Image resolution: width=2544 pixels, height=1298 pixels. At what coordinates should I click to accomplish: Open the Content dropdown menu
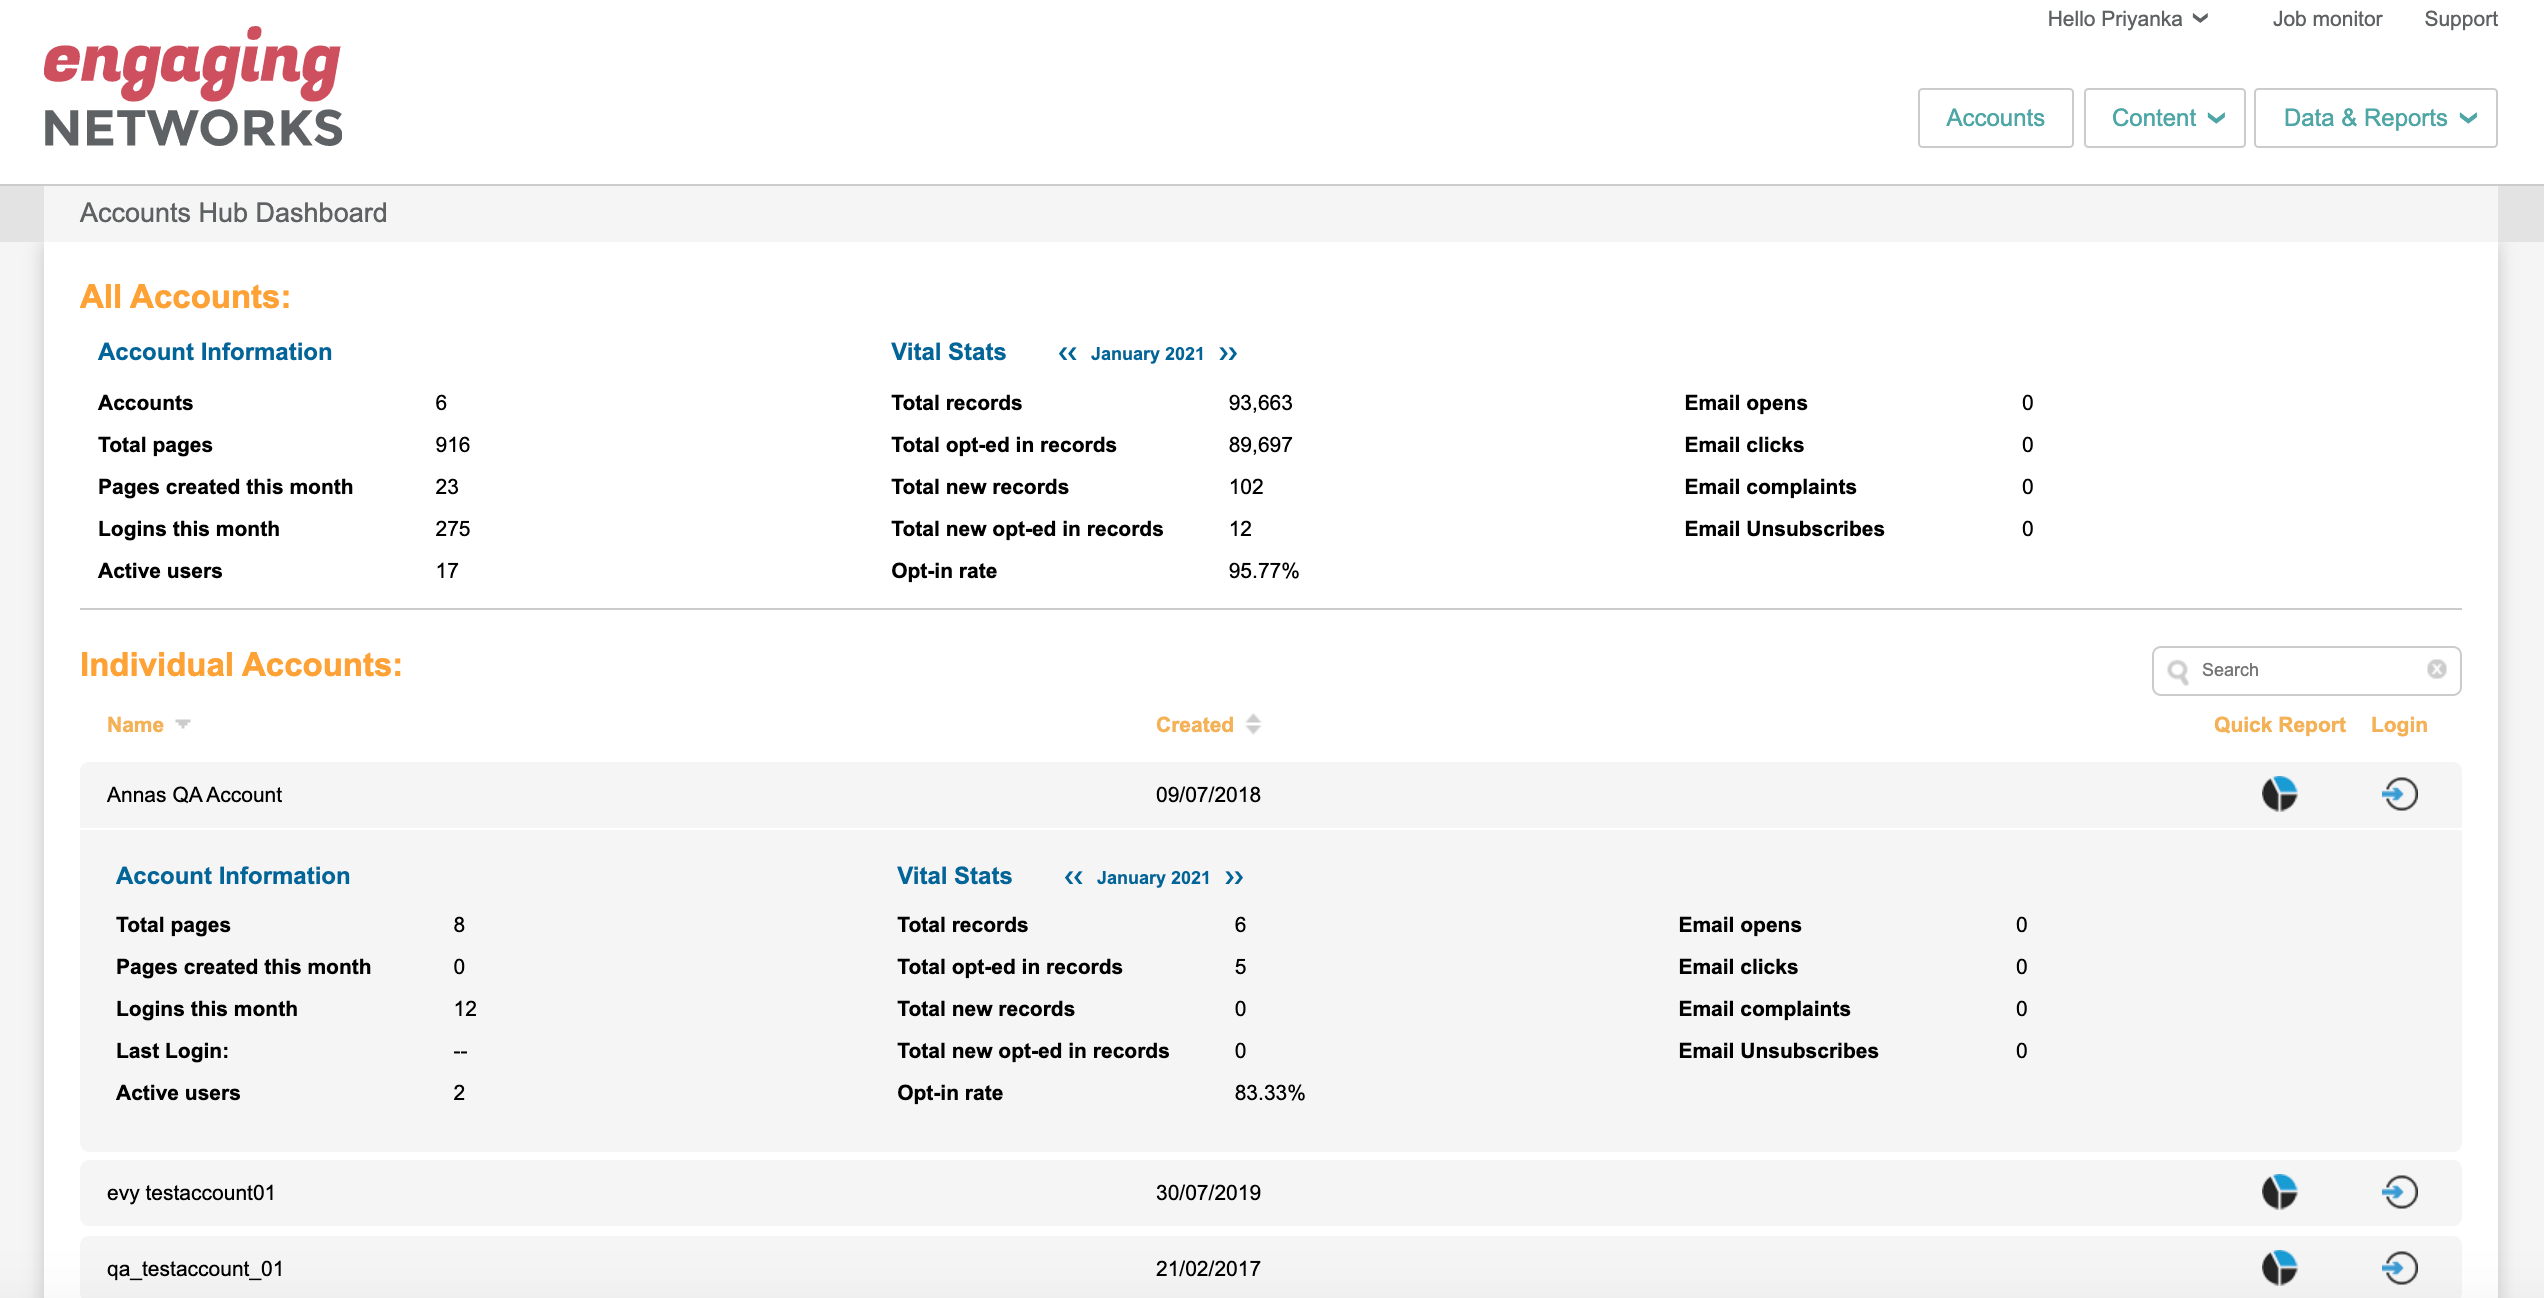2165,118
